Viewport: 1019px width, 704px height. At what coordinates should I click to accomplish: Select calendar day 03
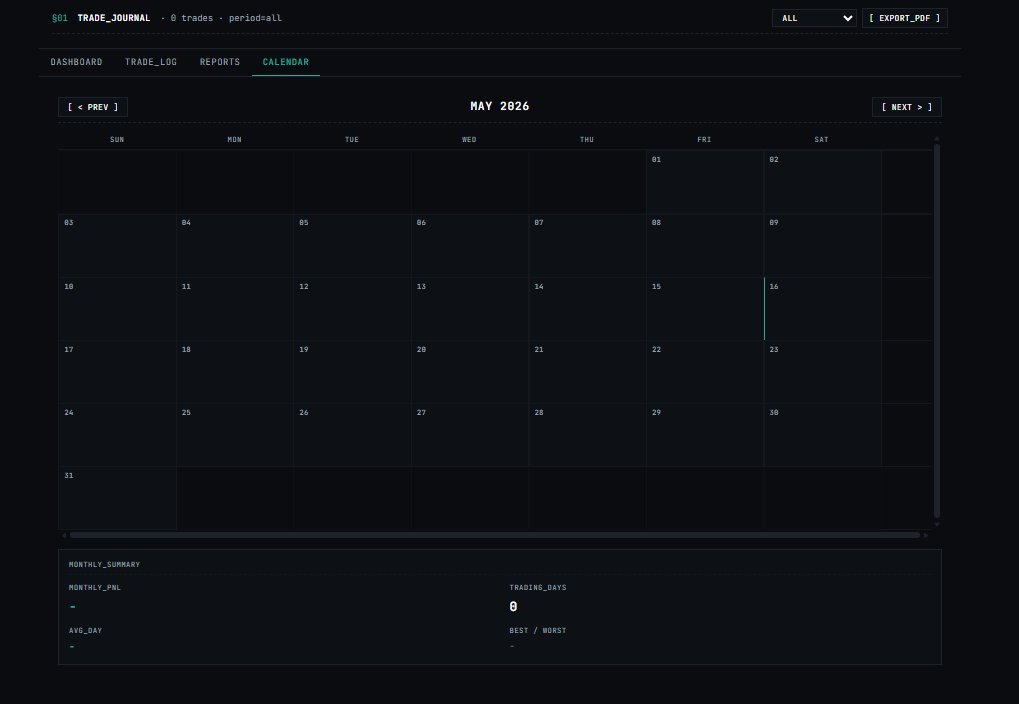pyautogui.click(x=117, y=246)
